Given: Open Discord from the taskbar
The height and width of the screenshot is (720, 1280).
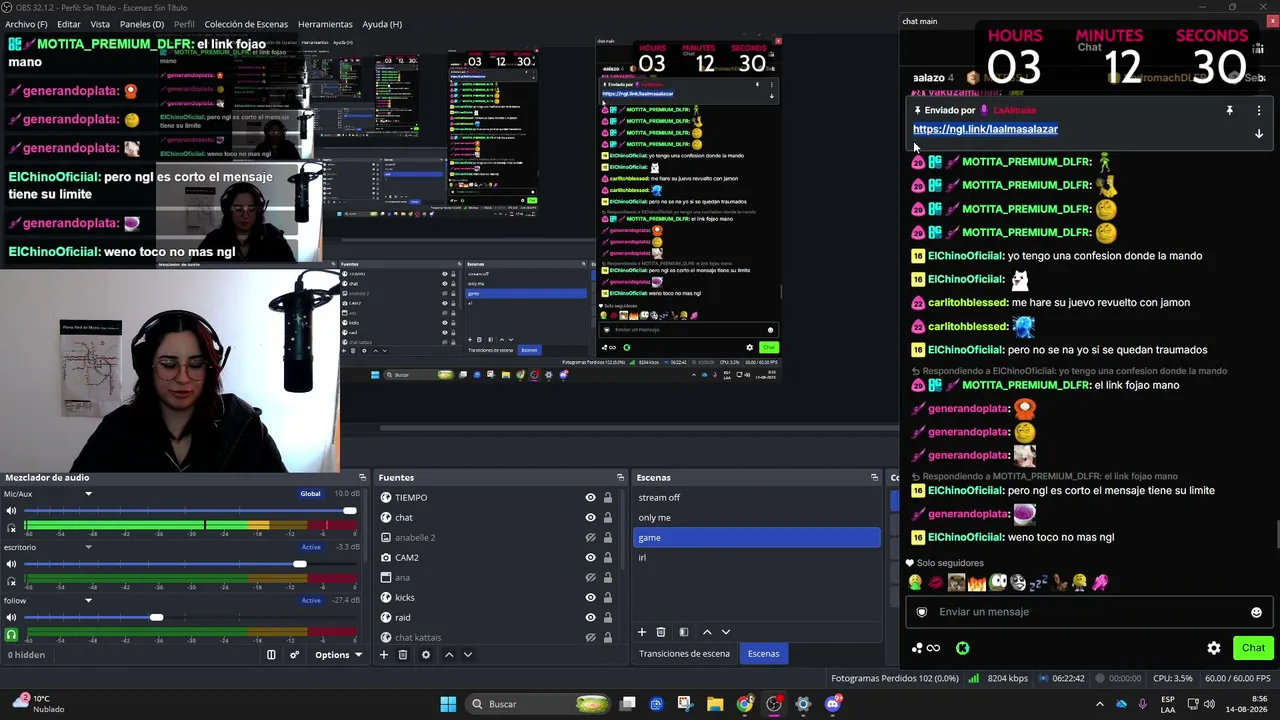Looking at the screenshot, I should (x=833, y=704).
